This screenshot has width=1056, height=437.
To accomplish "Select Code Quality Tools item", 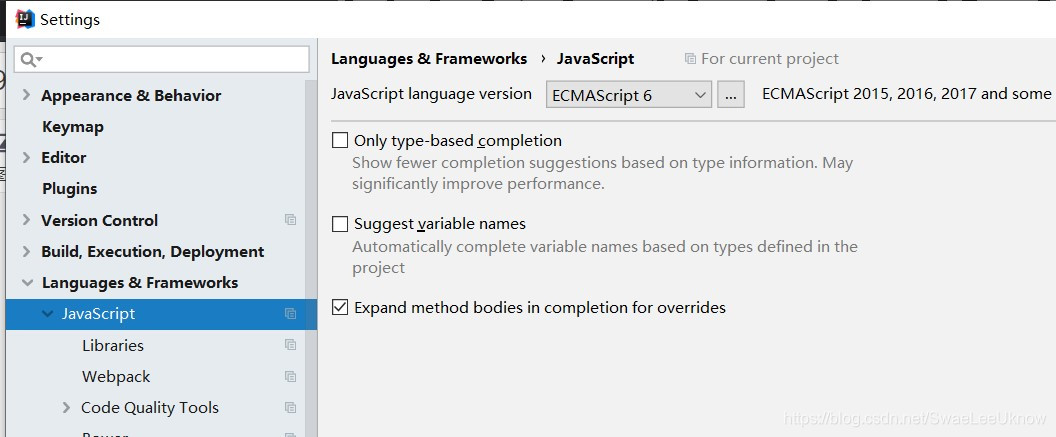I will point(150,407).
